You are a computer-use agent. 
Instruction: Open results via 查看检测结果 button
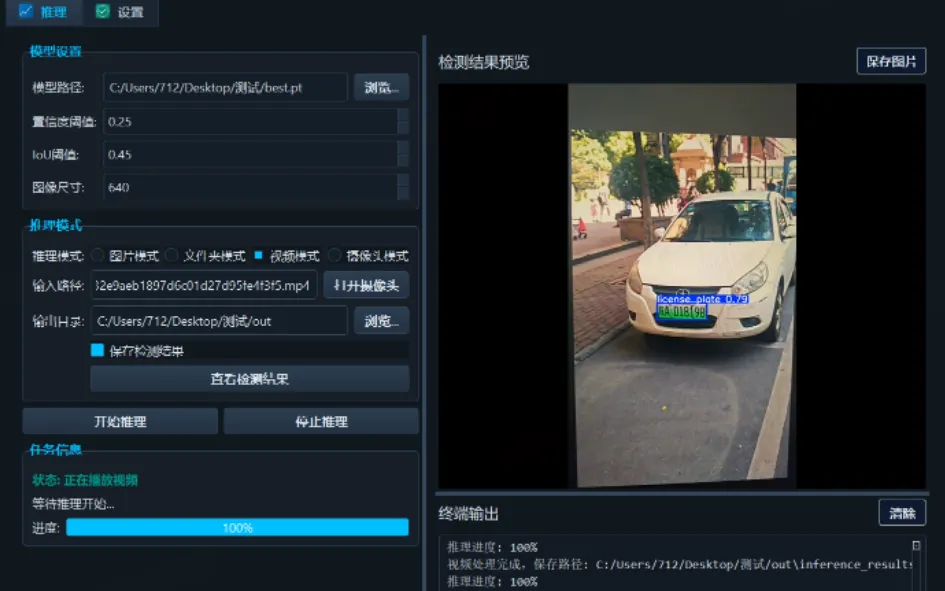[x=249, y=378]
